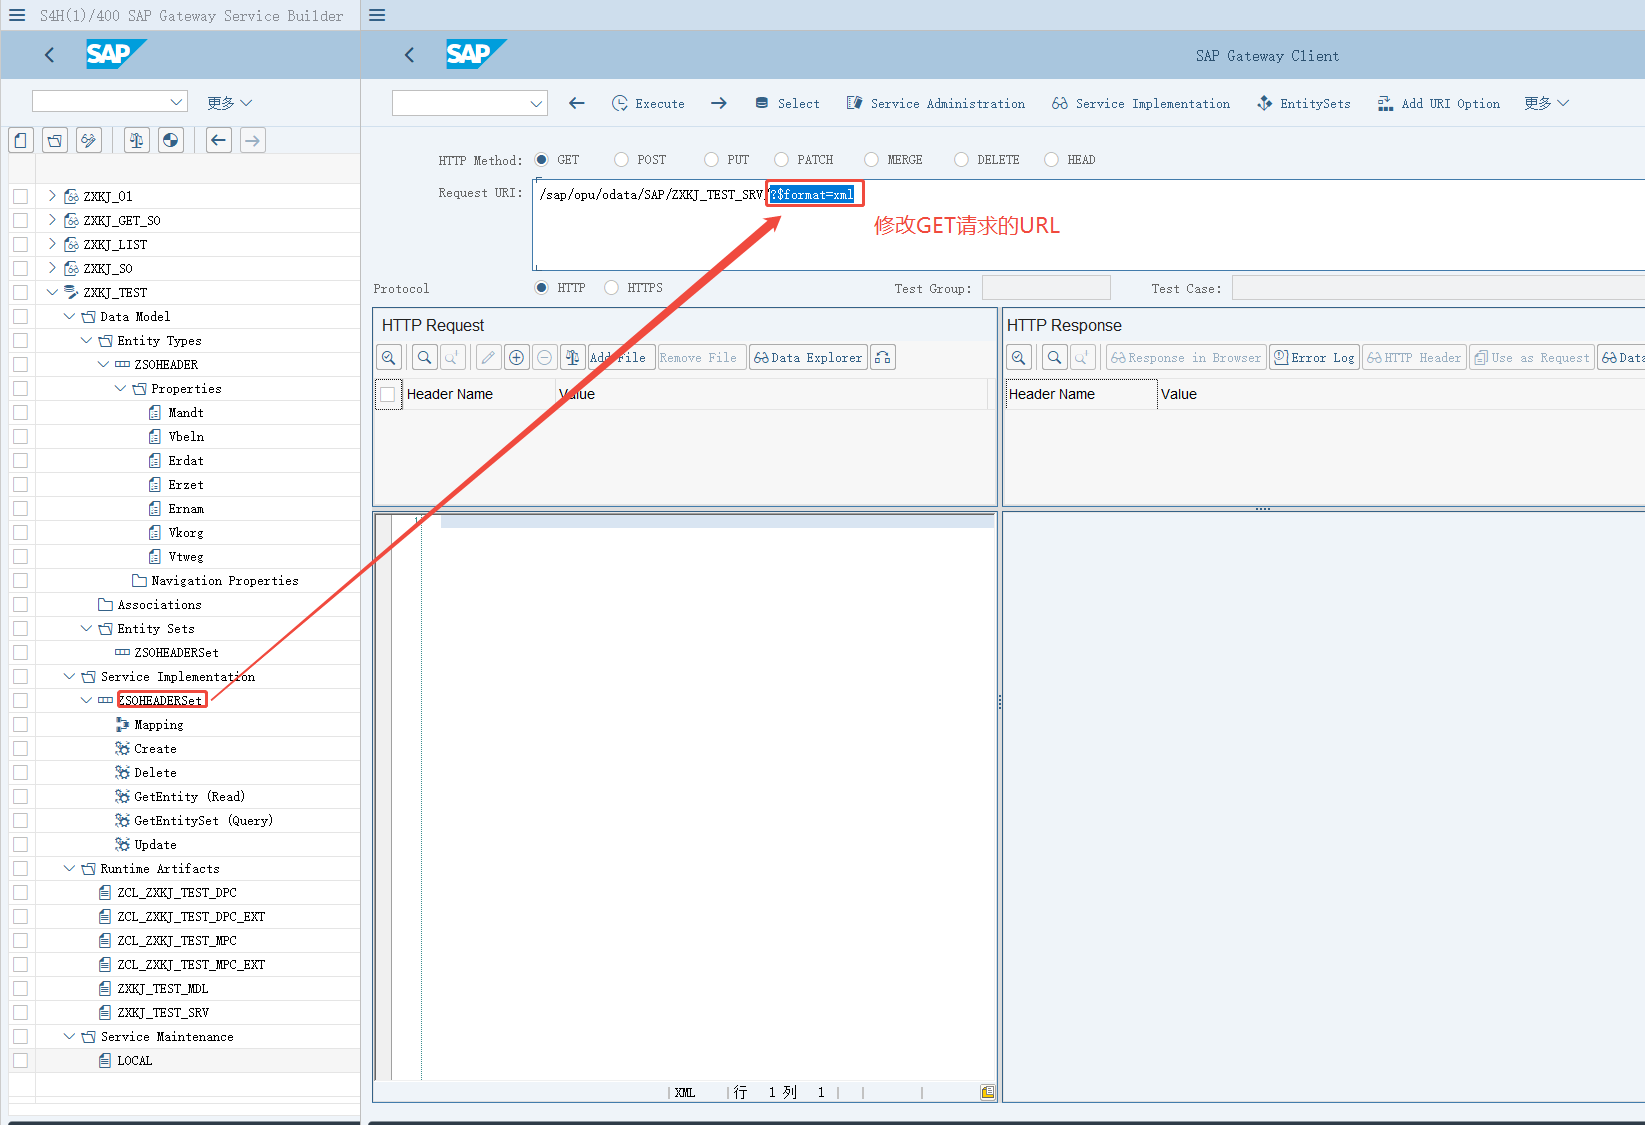The height and width of the screenshot is (1125, 1645).
Task: Open Service Administration from toolbar
Action: click(935, 103)
